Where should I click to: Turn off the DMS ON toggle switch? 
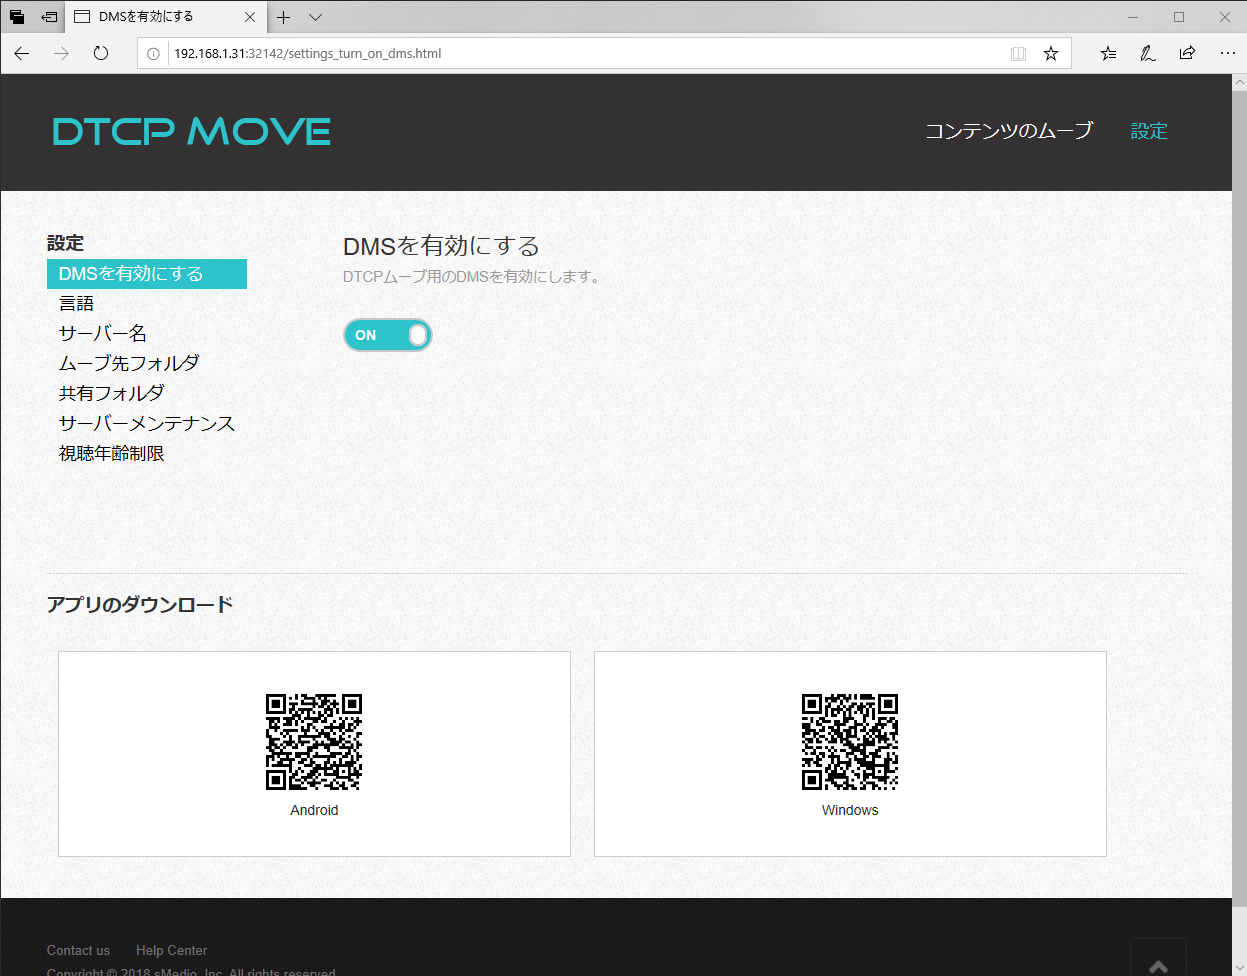(x=388, y=335)
